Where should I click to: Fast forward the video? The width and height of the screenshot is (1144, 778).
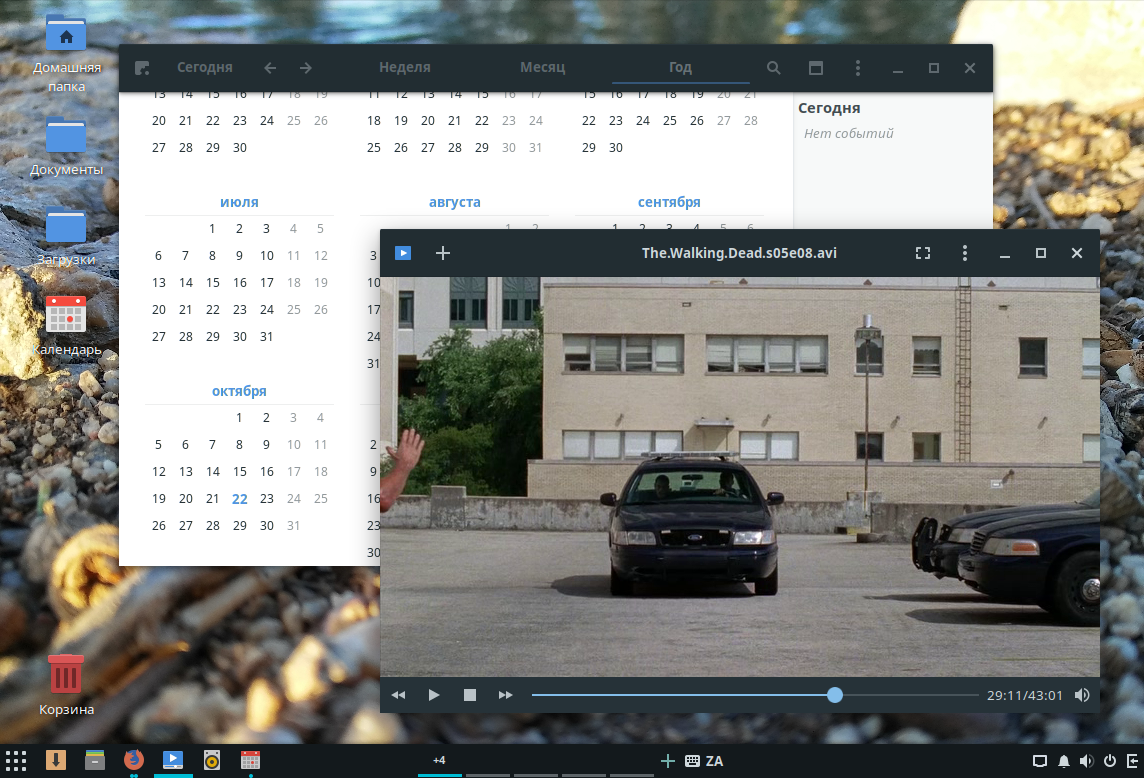pos(506,695)
